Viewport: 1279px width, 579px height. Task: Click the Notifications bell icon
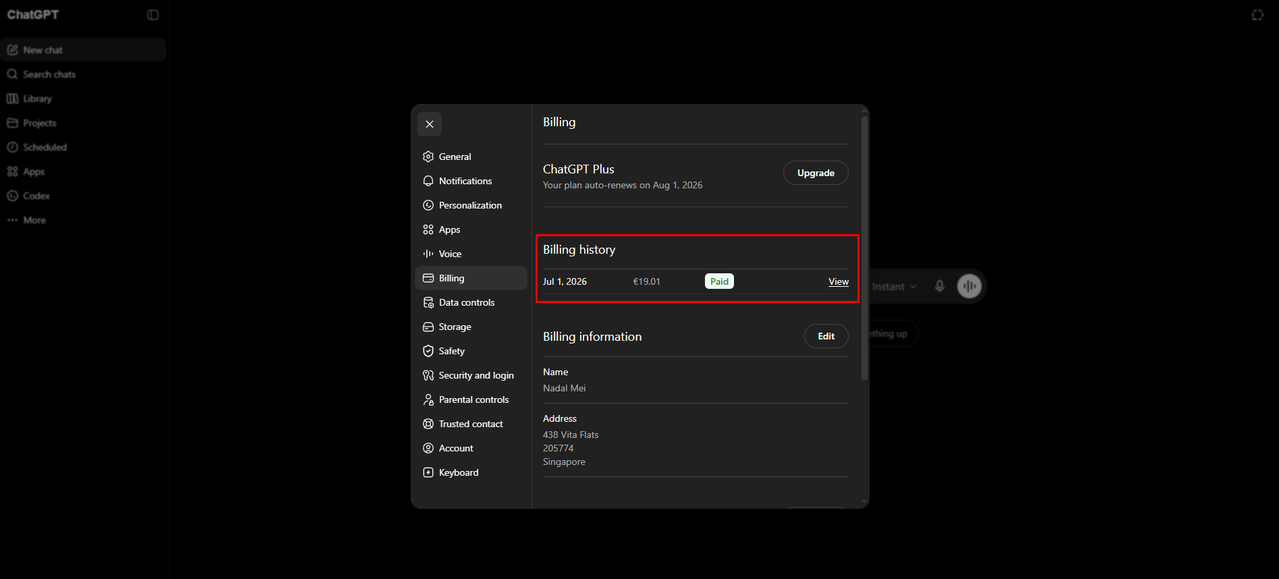[x=428, y=181]
